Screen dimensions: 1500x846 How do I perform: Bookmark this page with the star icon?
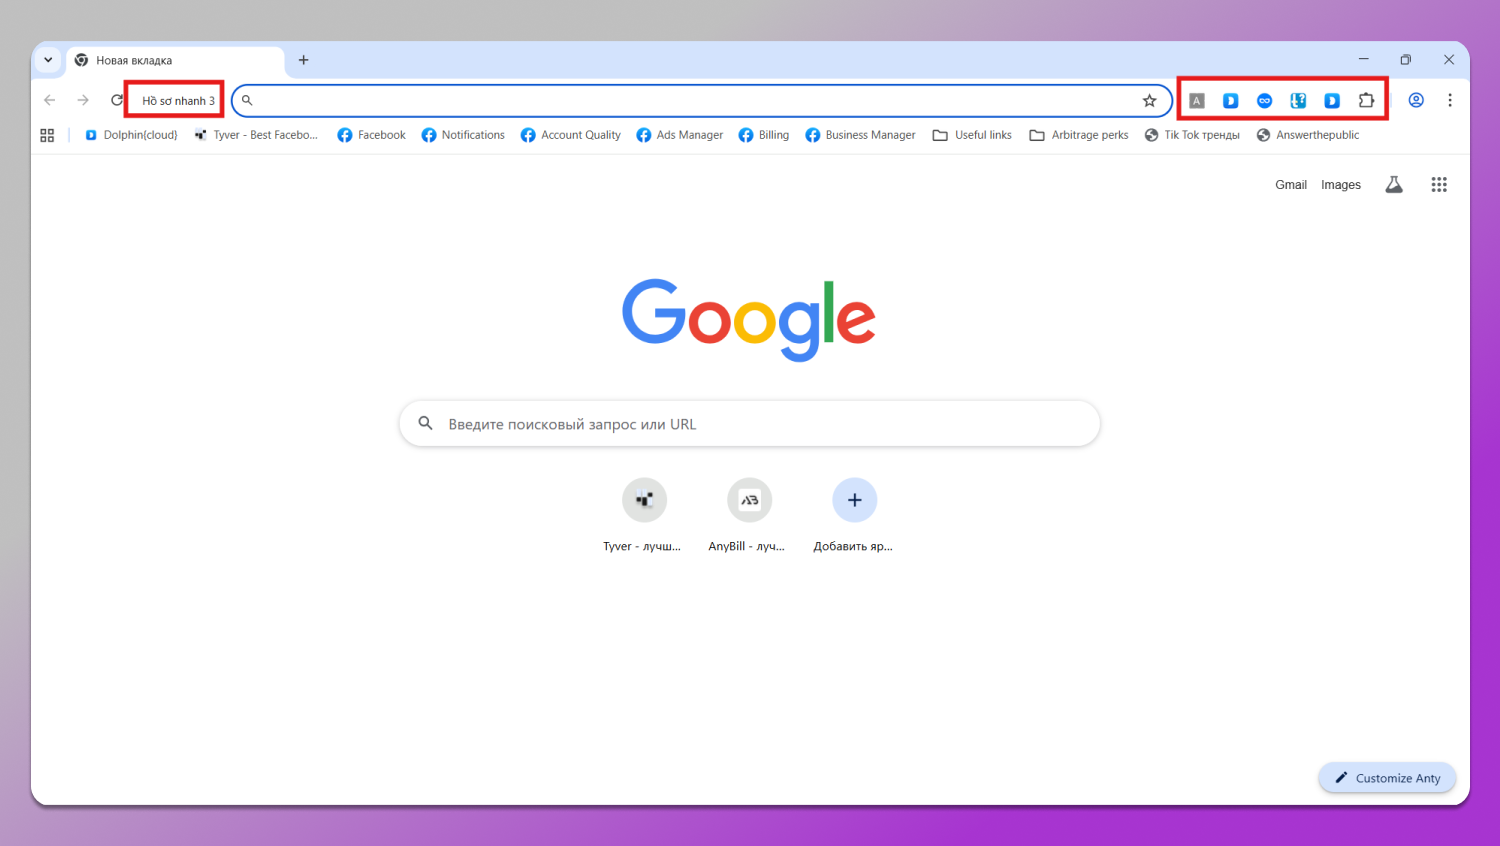coord(1150,100)
